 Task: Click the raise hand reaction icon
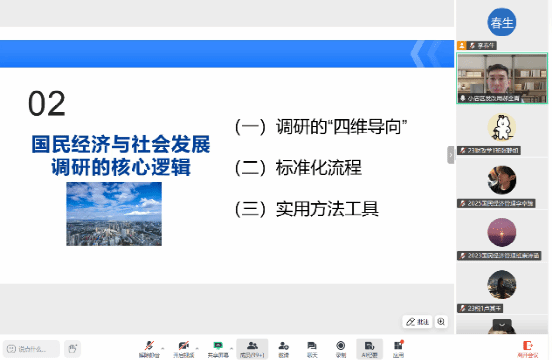point(72,349)
